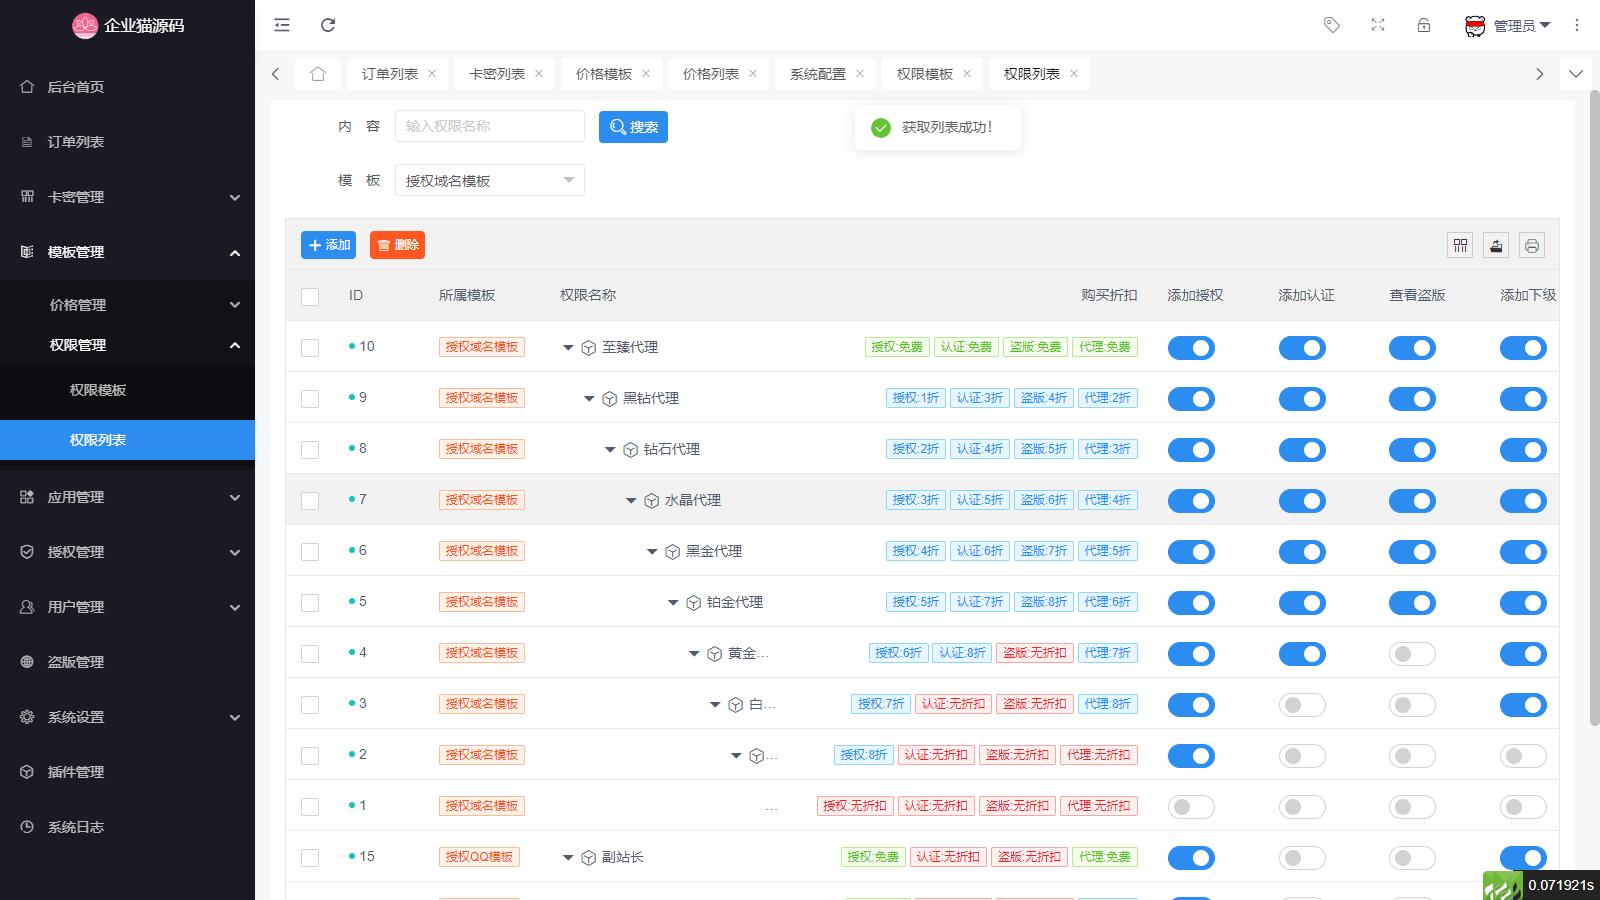
Task: Collapse the sidebar with the menu icon
Action: pos(282,25)
